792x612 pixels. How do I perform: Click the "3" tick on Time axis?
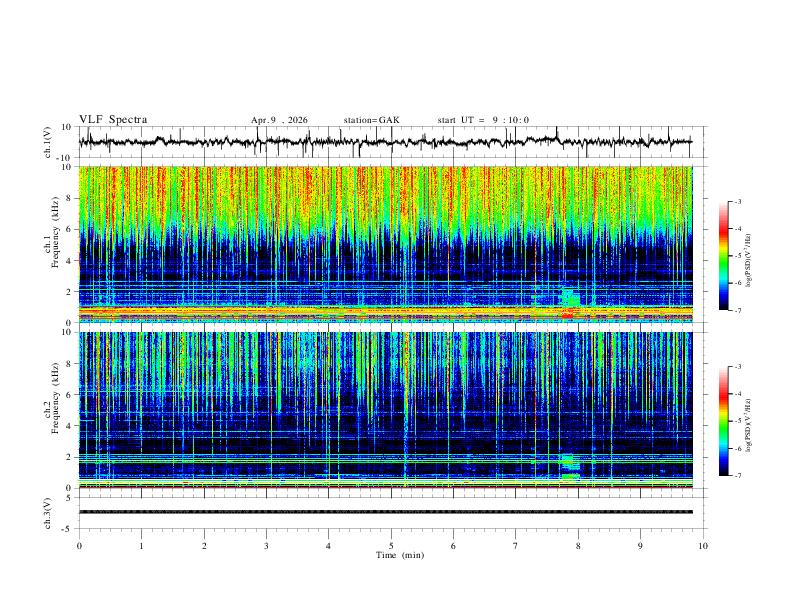coord(266,546)
